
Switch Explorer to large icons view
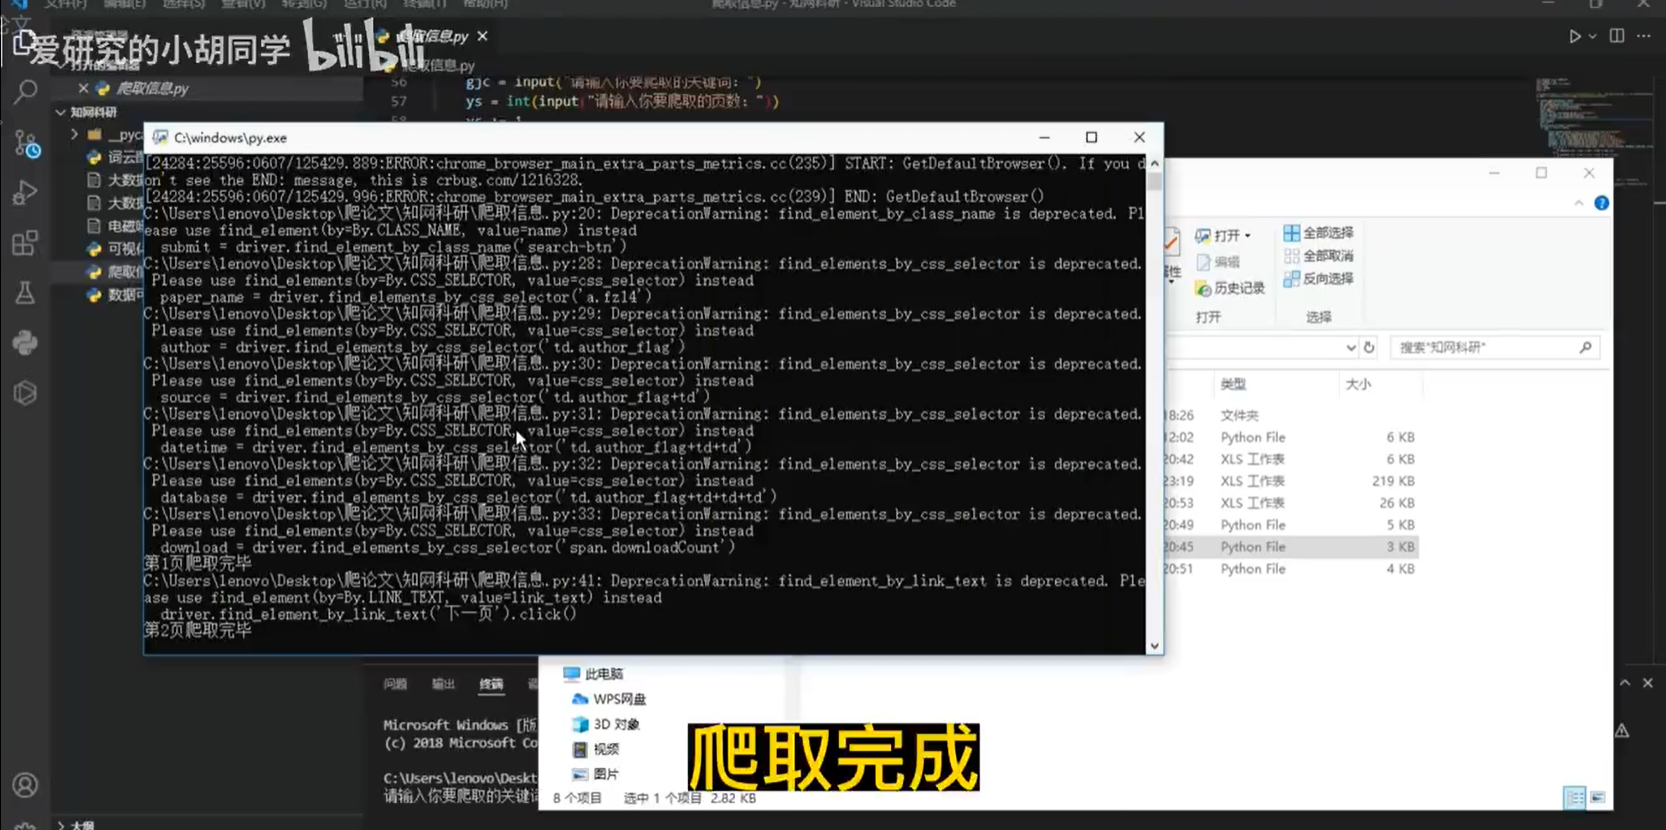[1597, 798]
